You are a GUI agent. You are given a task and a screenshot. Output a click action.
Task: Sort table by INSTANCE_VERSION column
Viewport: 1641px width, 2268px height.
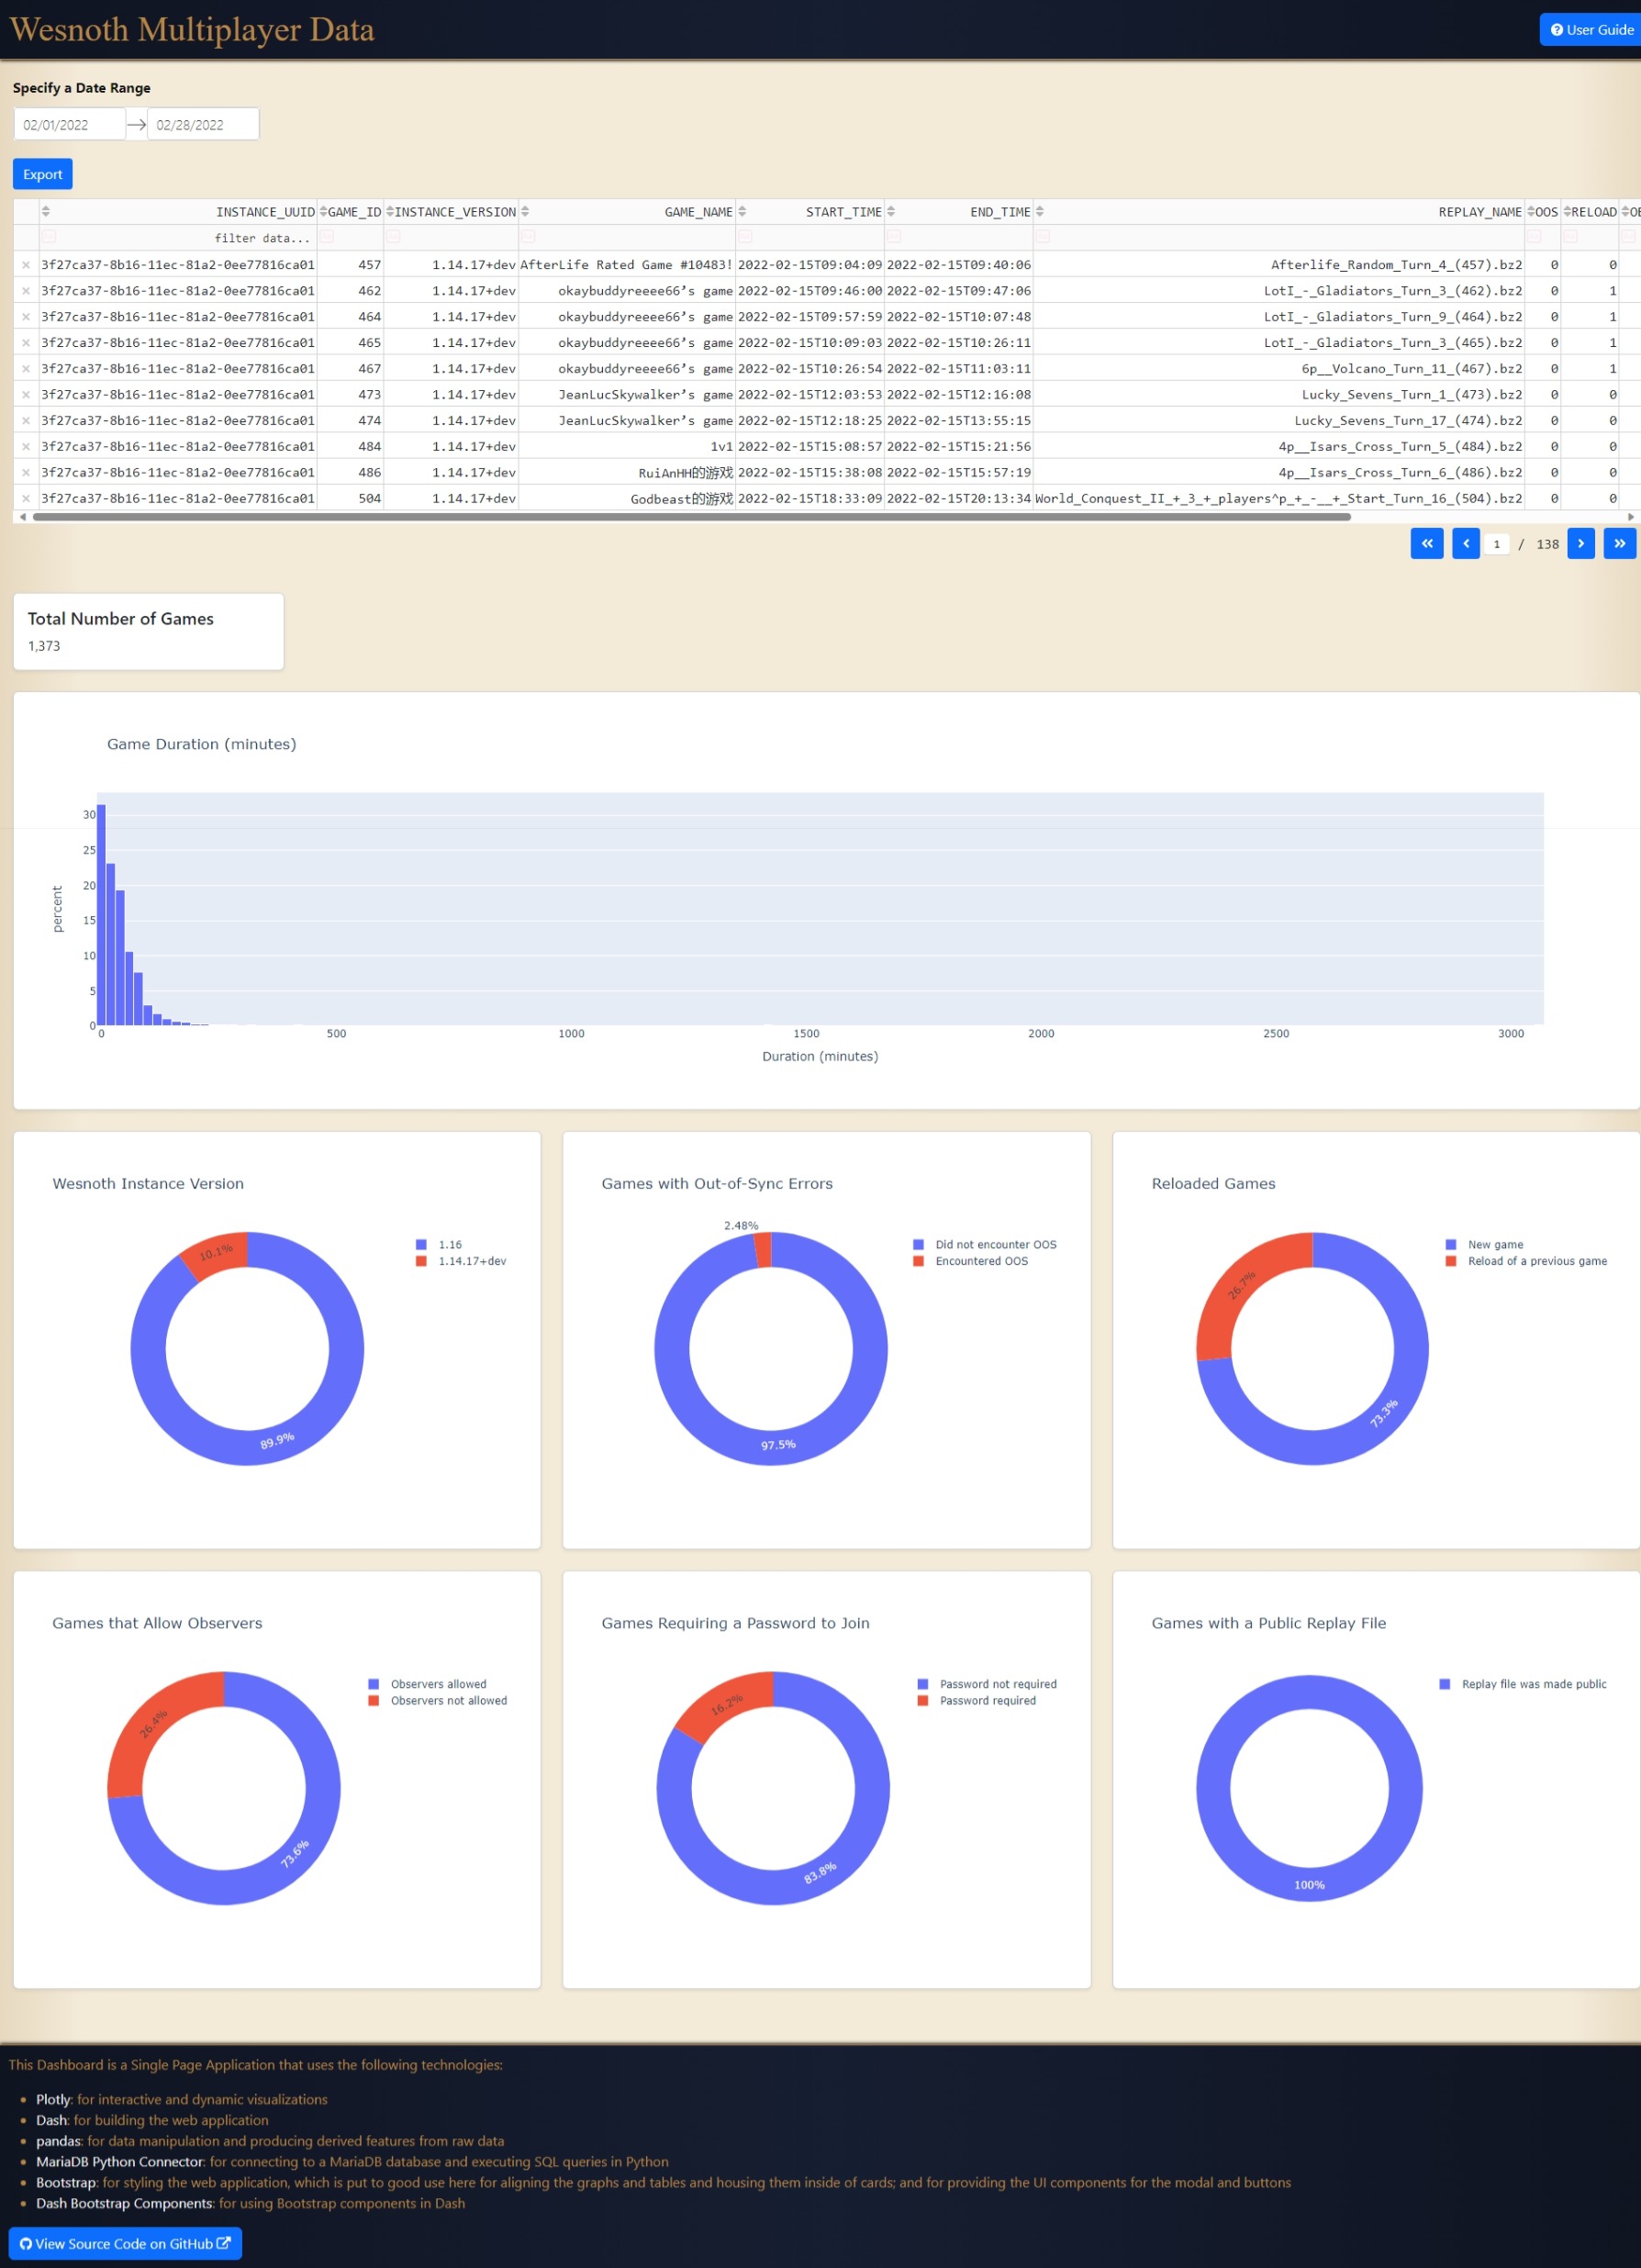[x=390, y=212]
